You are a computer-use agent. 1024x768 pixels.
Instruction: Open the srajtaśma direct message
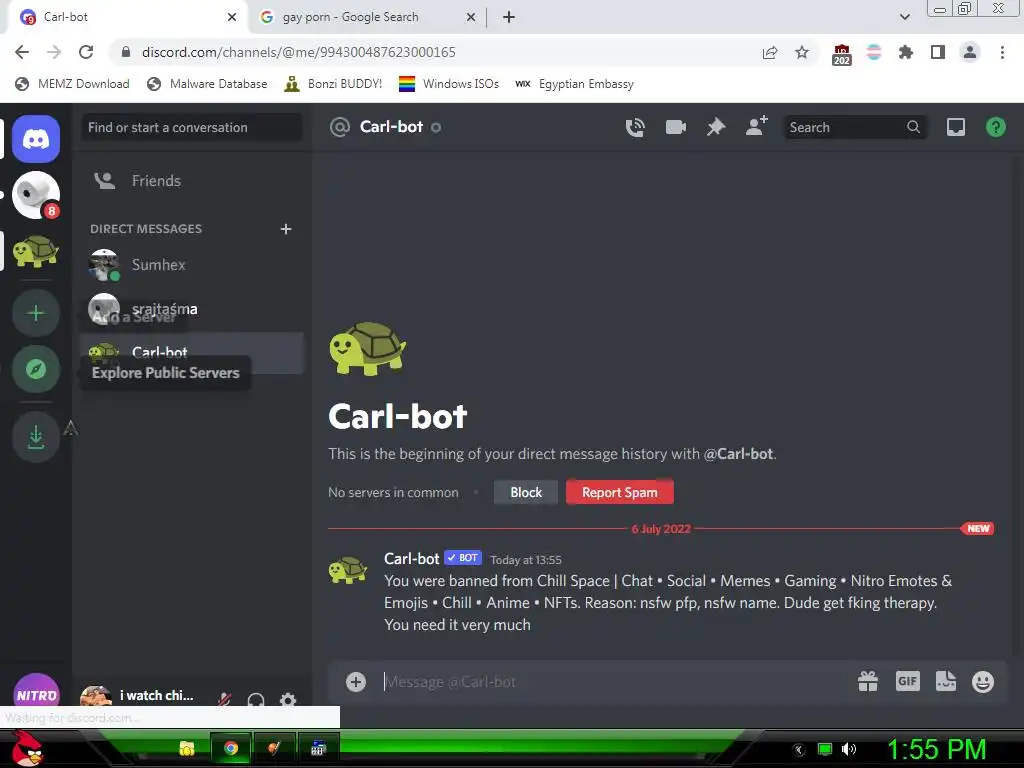pyautogui.click(x=192, y=309)
